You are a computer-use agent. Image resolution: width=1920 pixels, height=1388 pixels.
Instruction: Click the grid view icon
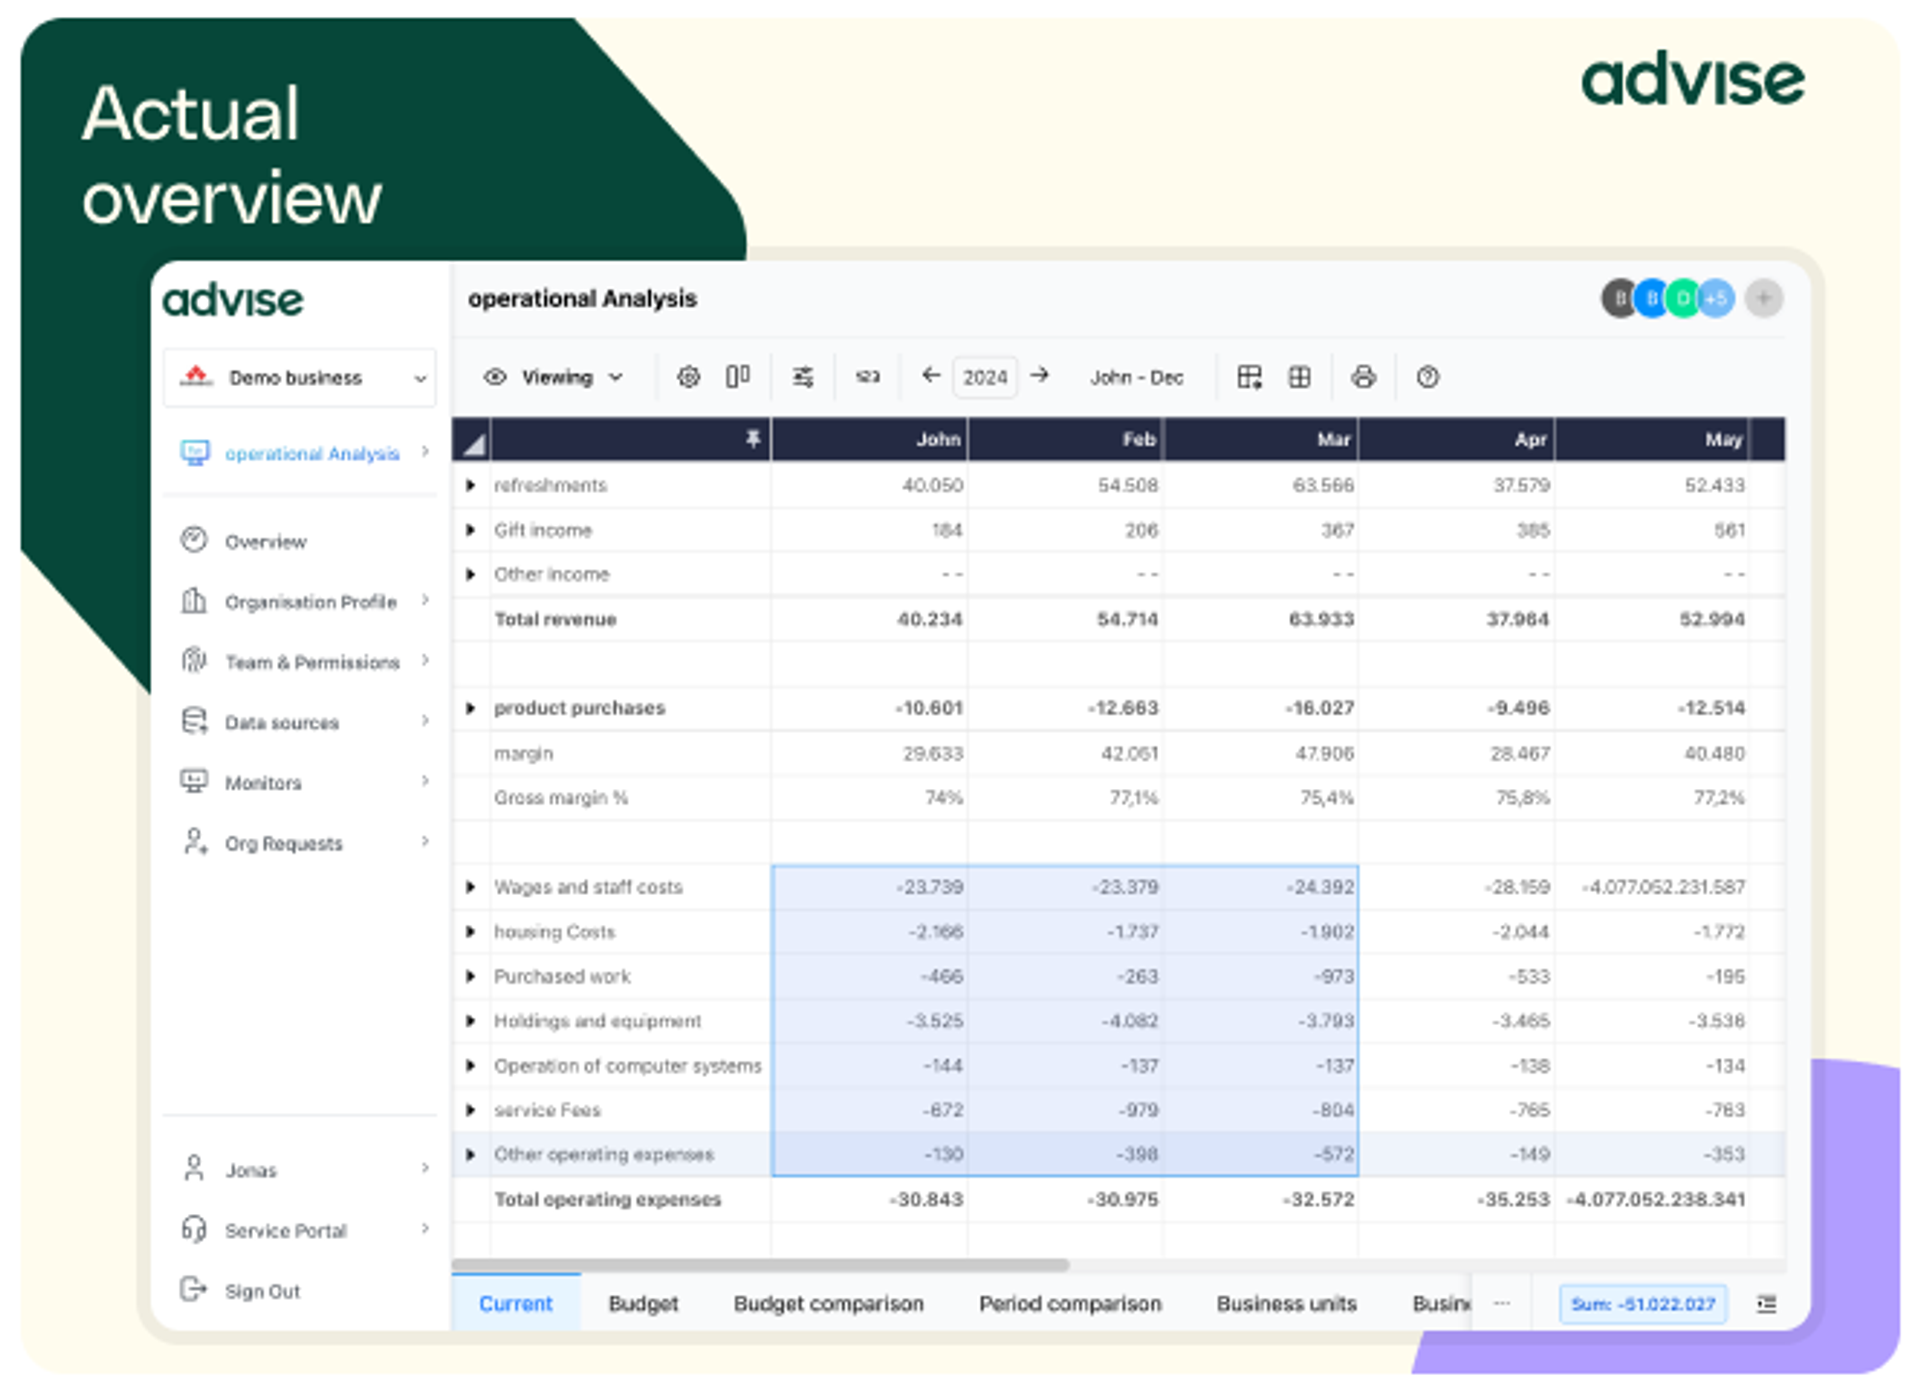(1299, 377)
